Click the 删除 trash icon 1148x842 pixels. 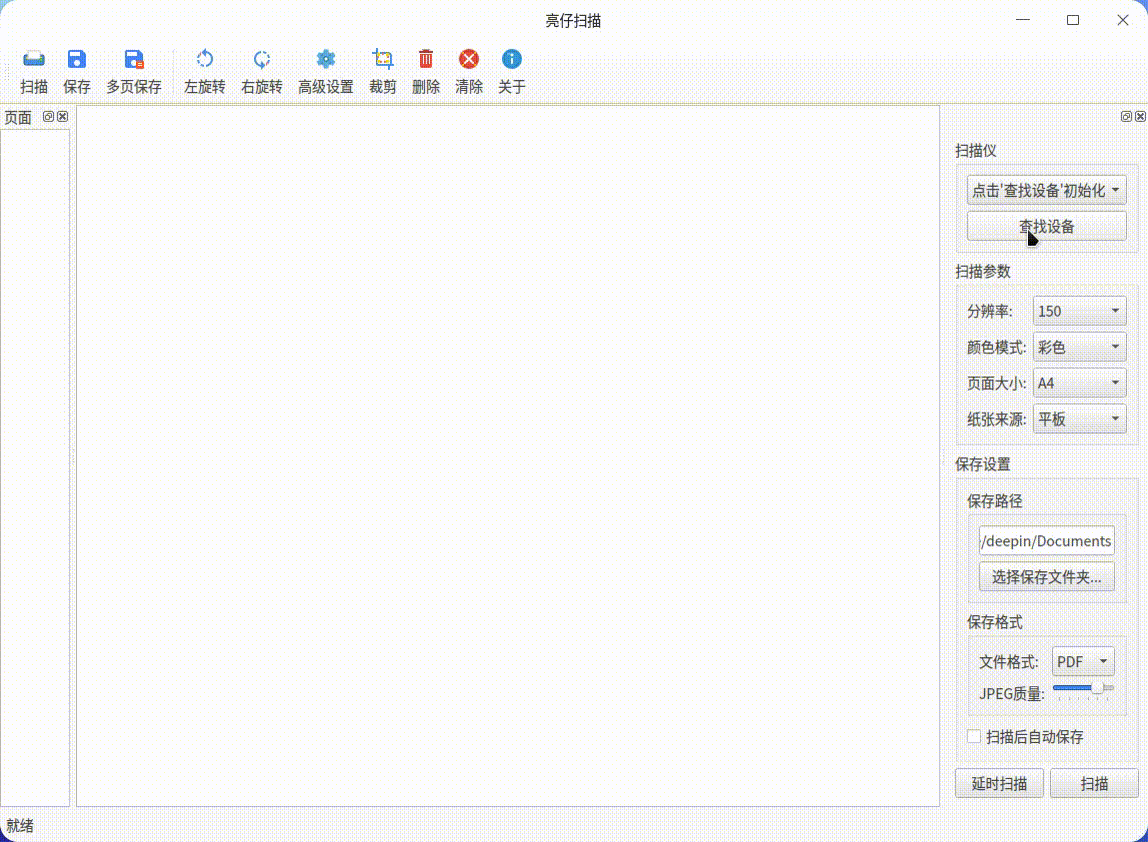click(x=426, y=59)
